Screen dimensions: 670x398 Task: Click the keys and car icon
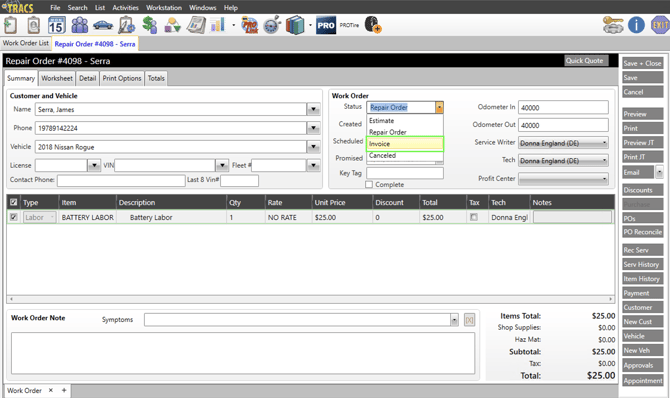(613, 25)
